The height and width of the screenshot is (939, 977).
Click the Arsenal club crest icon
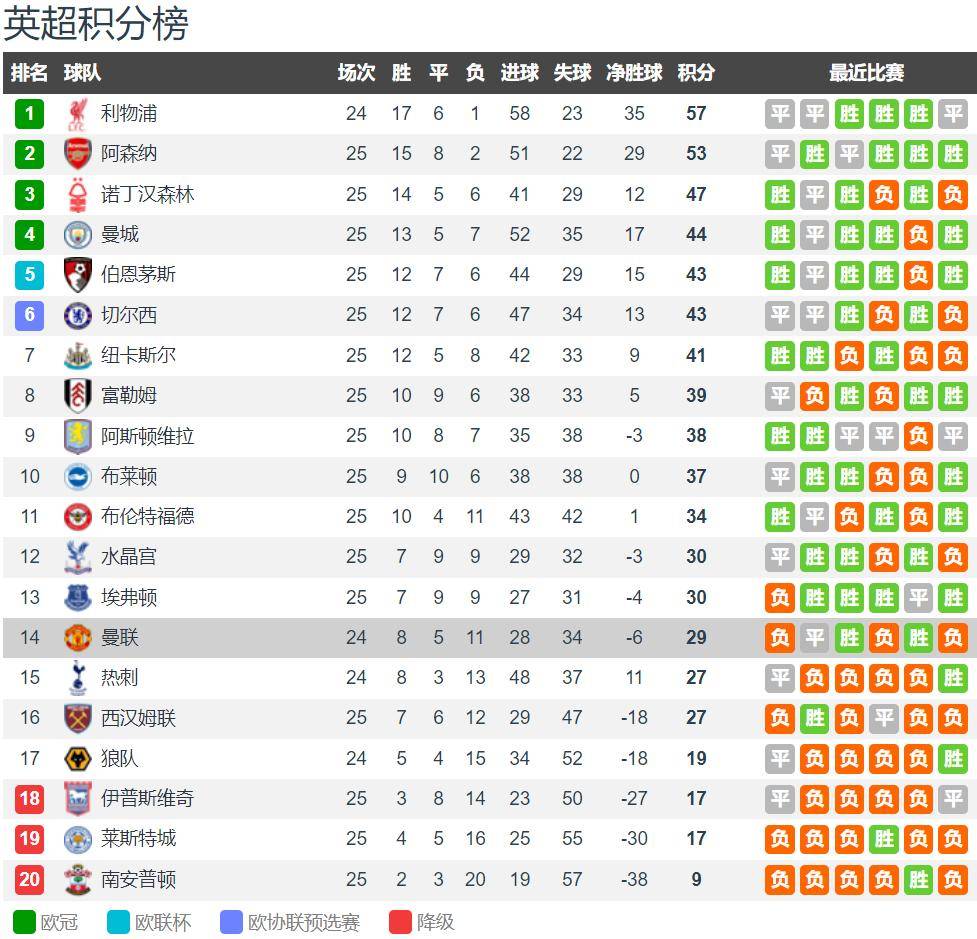coord(77,154)
